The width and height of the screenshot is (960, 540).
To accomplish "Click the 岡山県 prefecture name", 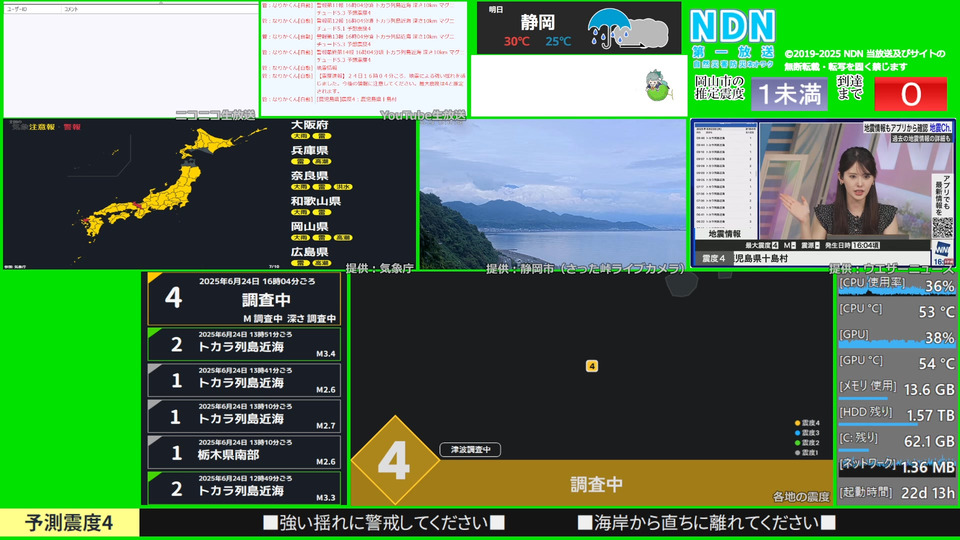I will [x=310, y=227].
